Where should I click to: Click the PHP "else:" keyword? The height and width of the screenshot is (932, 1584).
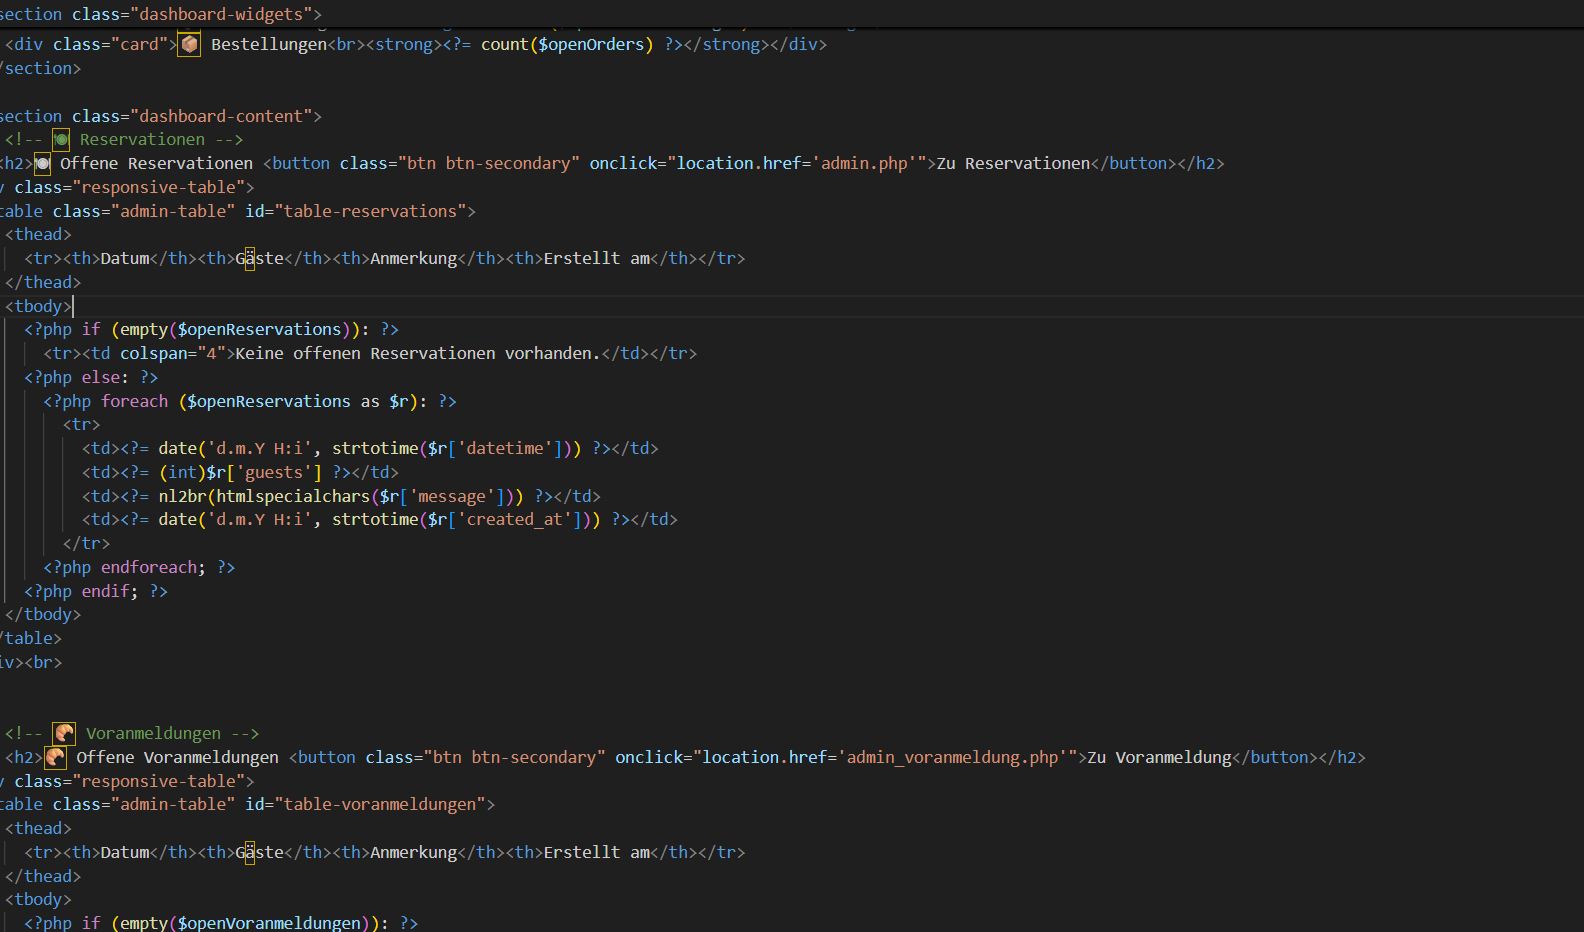pyautogui.click(x=105, y=378)
